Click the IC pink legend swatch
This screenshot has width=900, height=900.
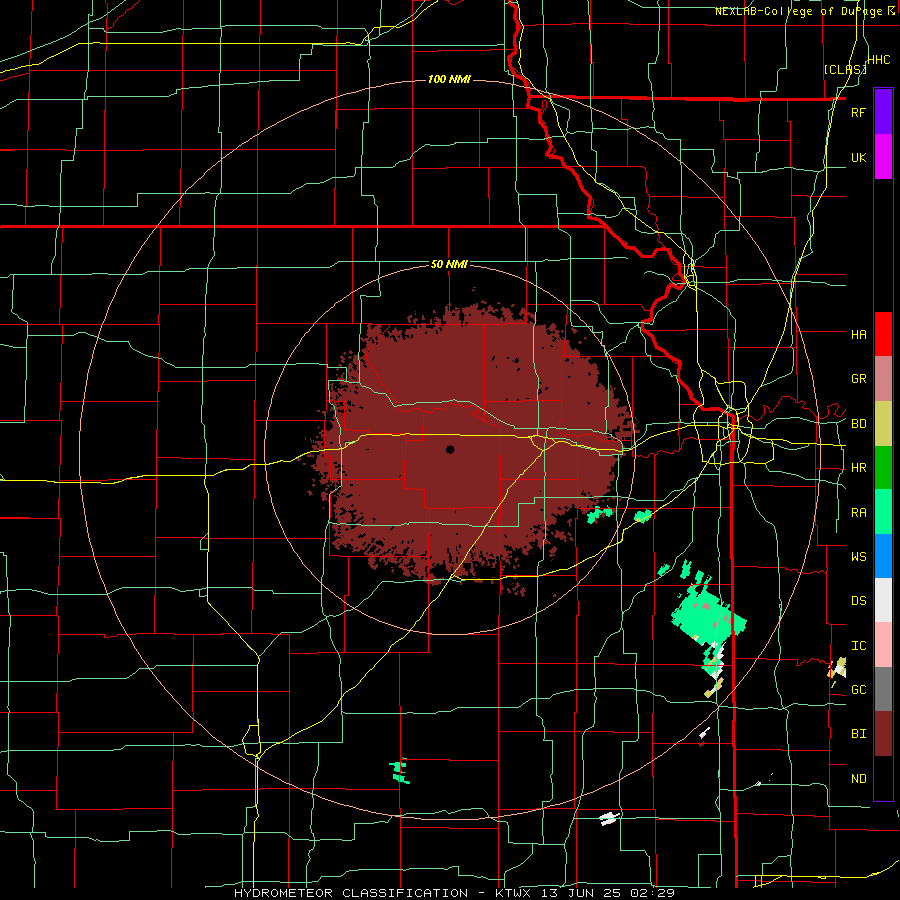883,645
